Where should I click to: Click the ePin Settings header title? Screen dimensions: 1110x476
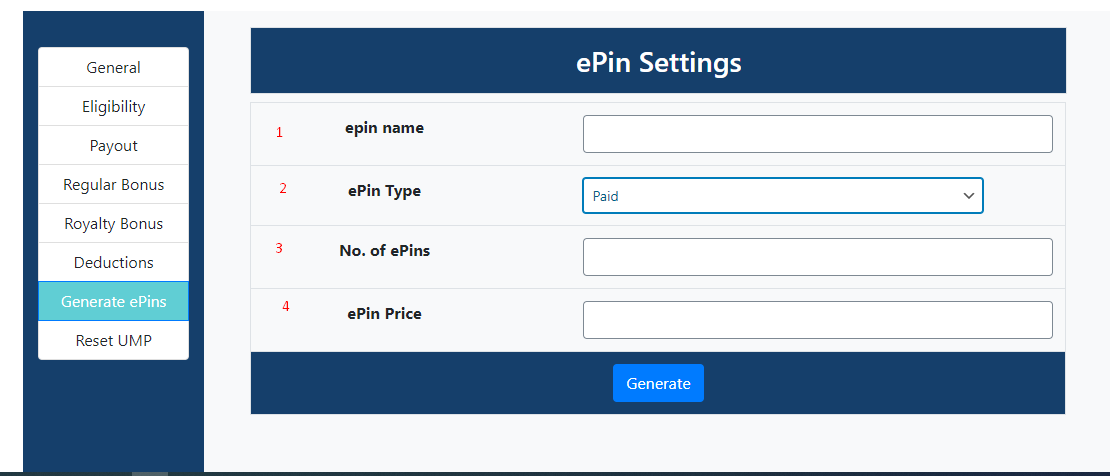coord(658,62)
